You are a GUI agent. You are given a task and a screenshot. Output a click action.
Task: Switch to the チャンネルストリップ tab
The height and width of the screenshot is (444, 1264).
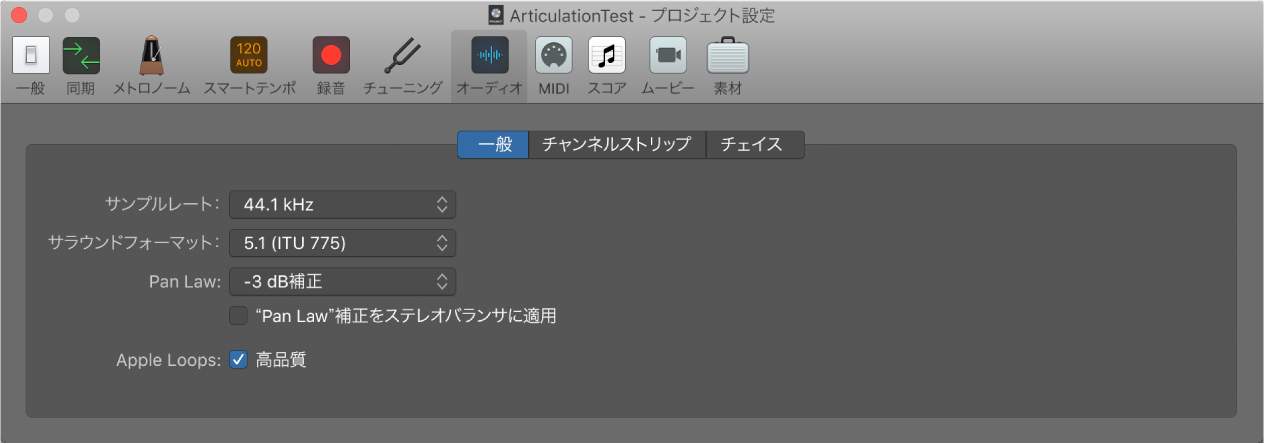click(x=617, y=144)
